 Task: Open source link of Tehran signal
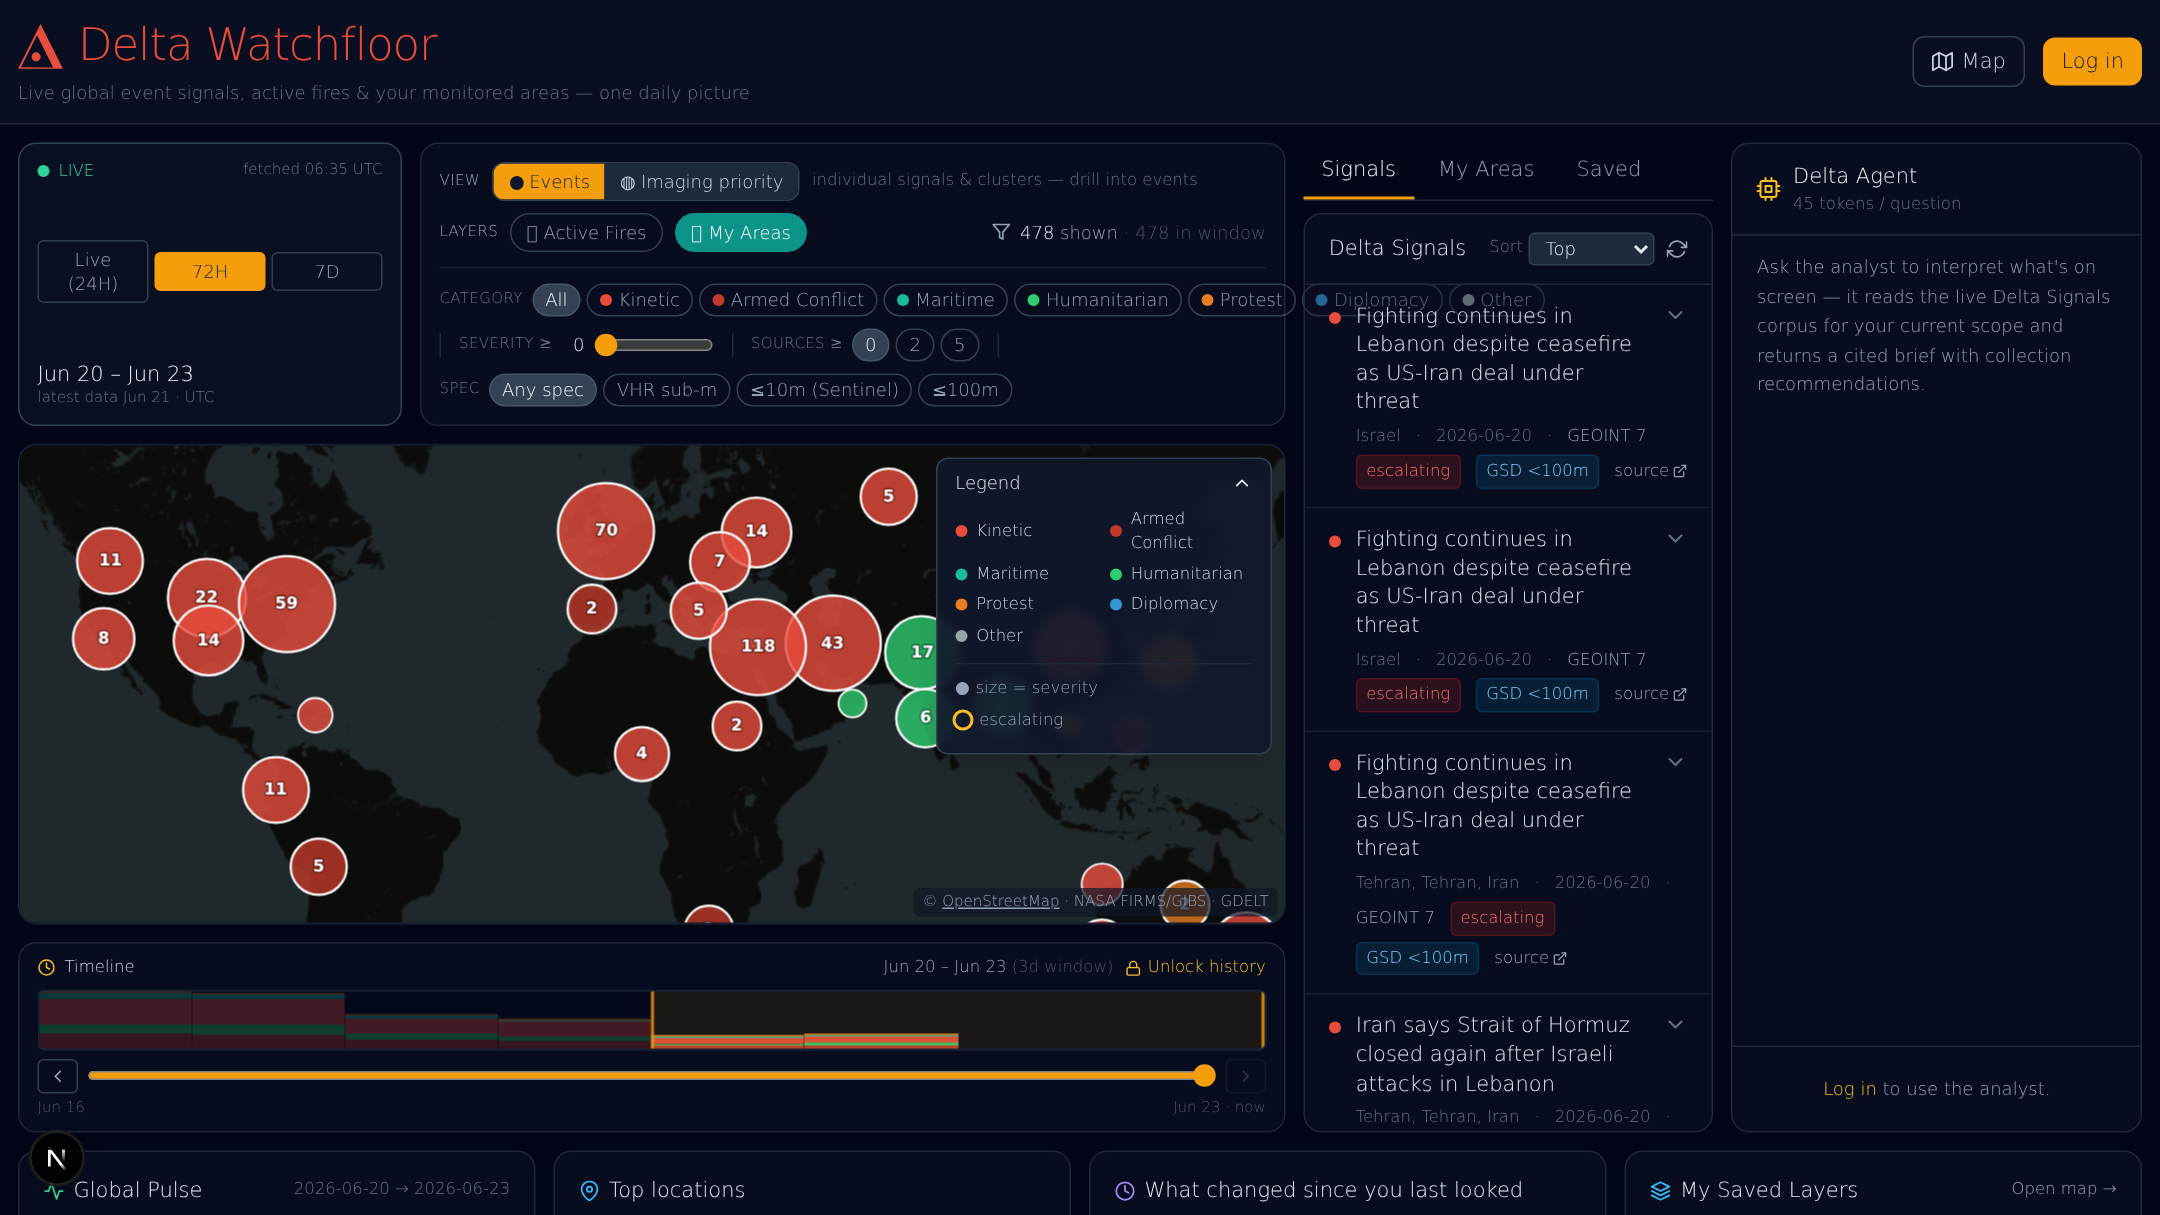click(1530, 958)
